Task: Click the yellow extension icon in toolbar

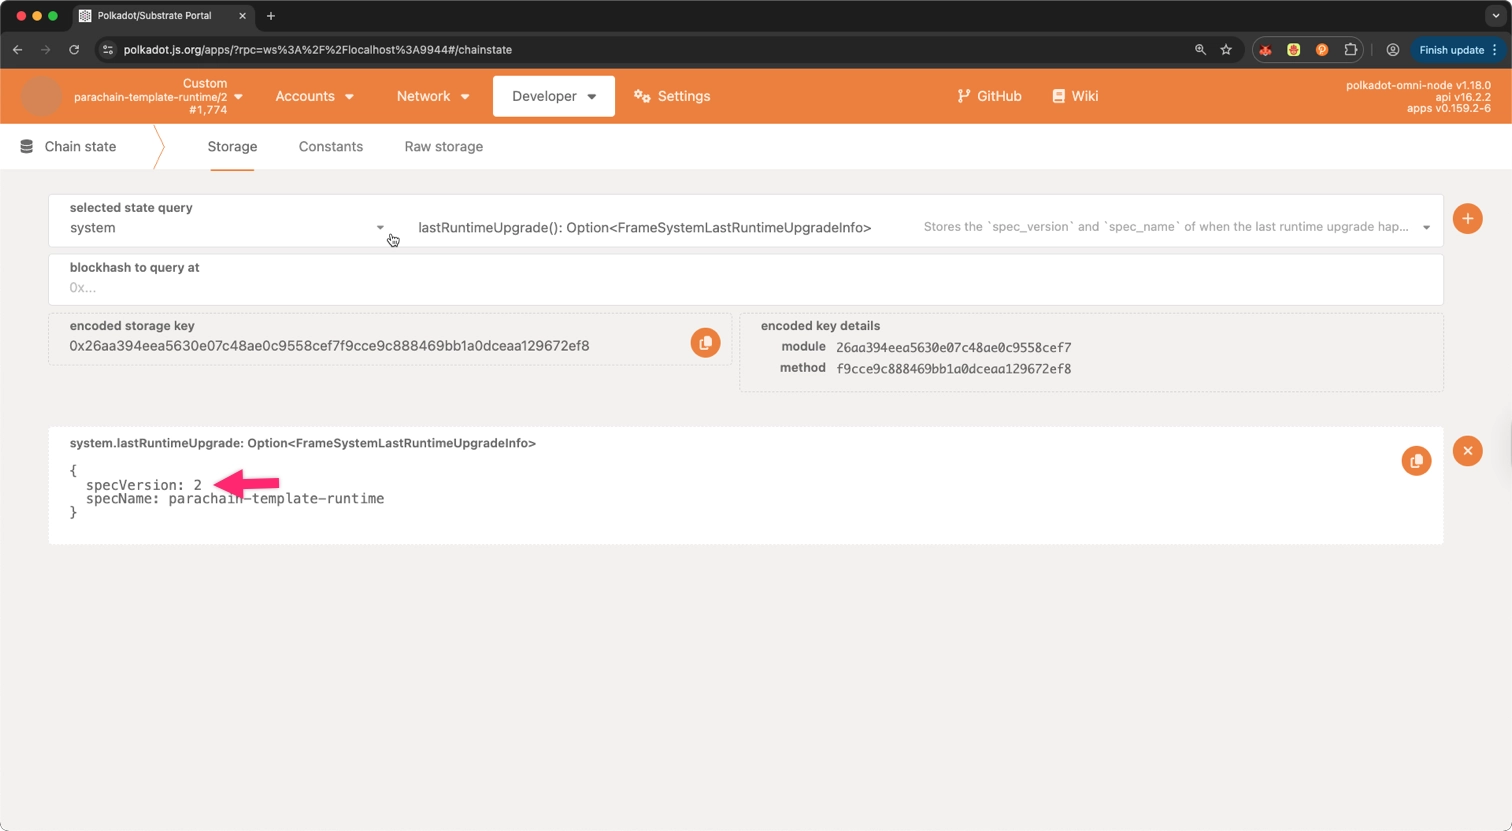Action: pos(1293,49)
